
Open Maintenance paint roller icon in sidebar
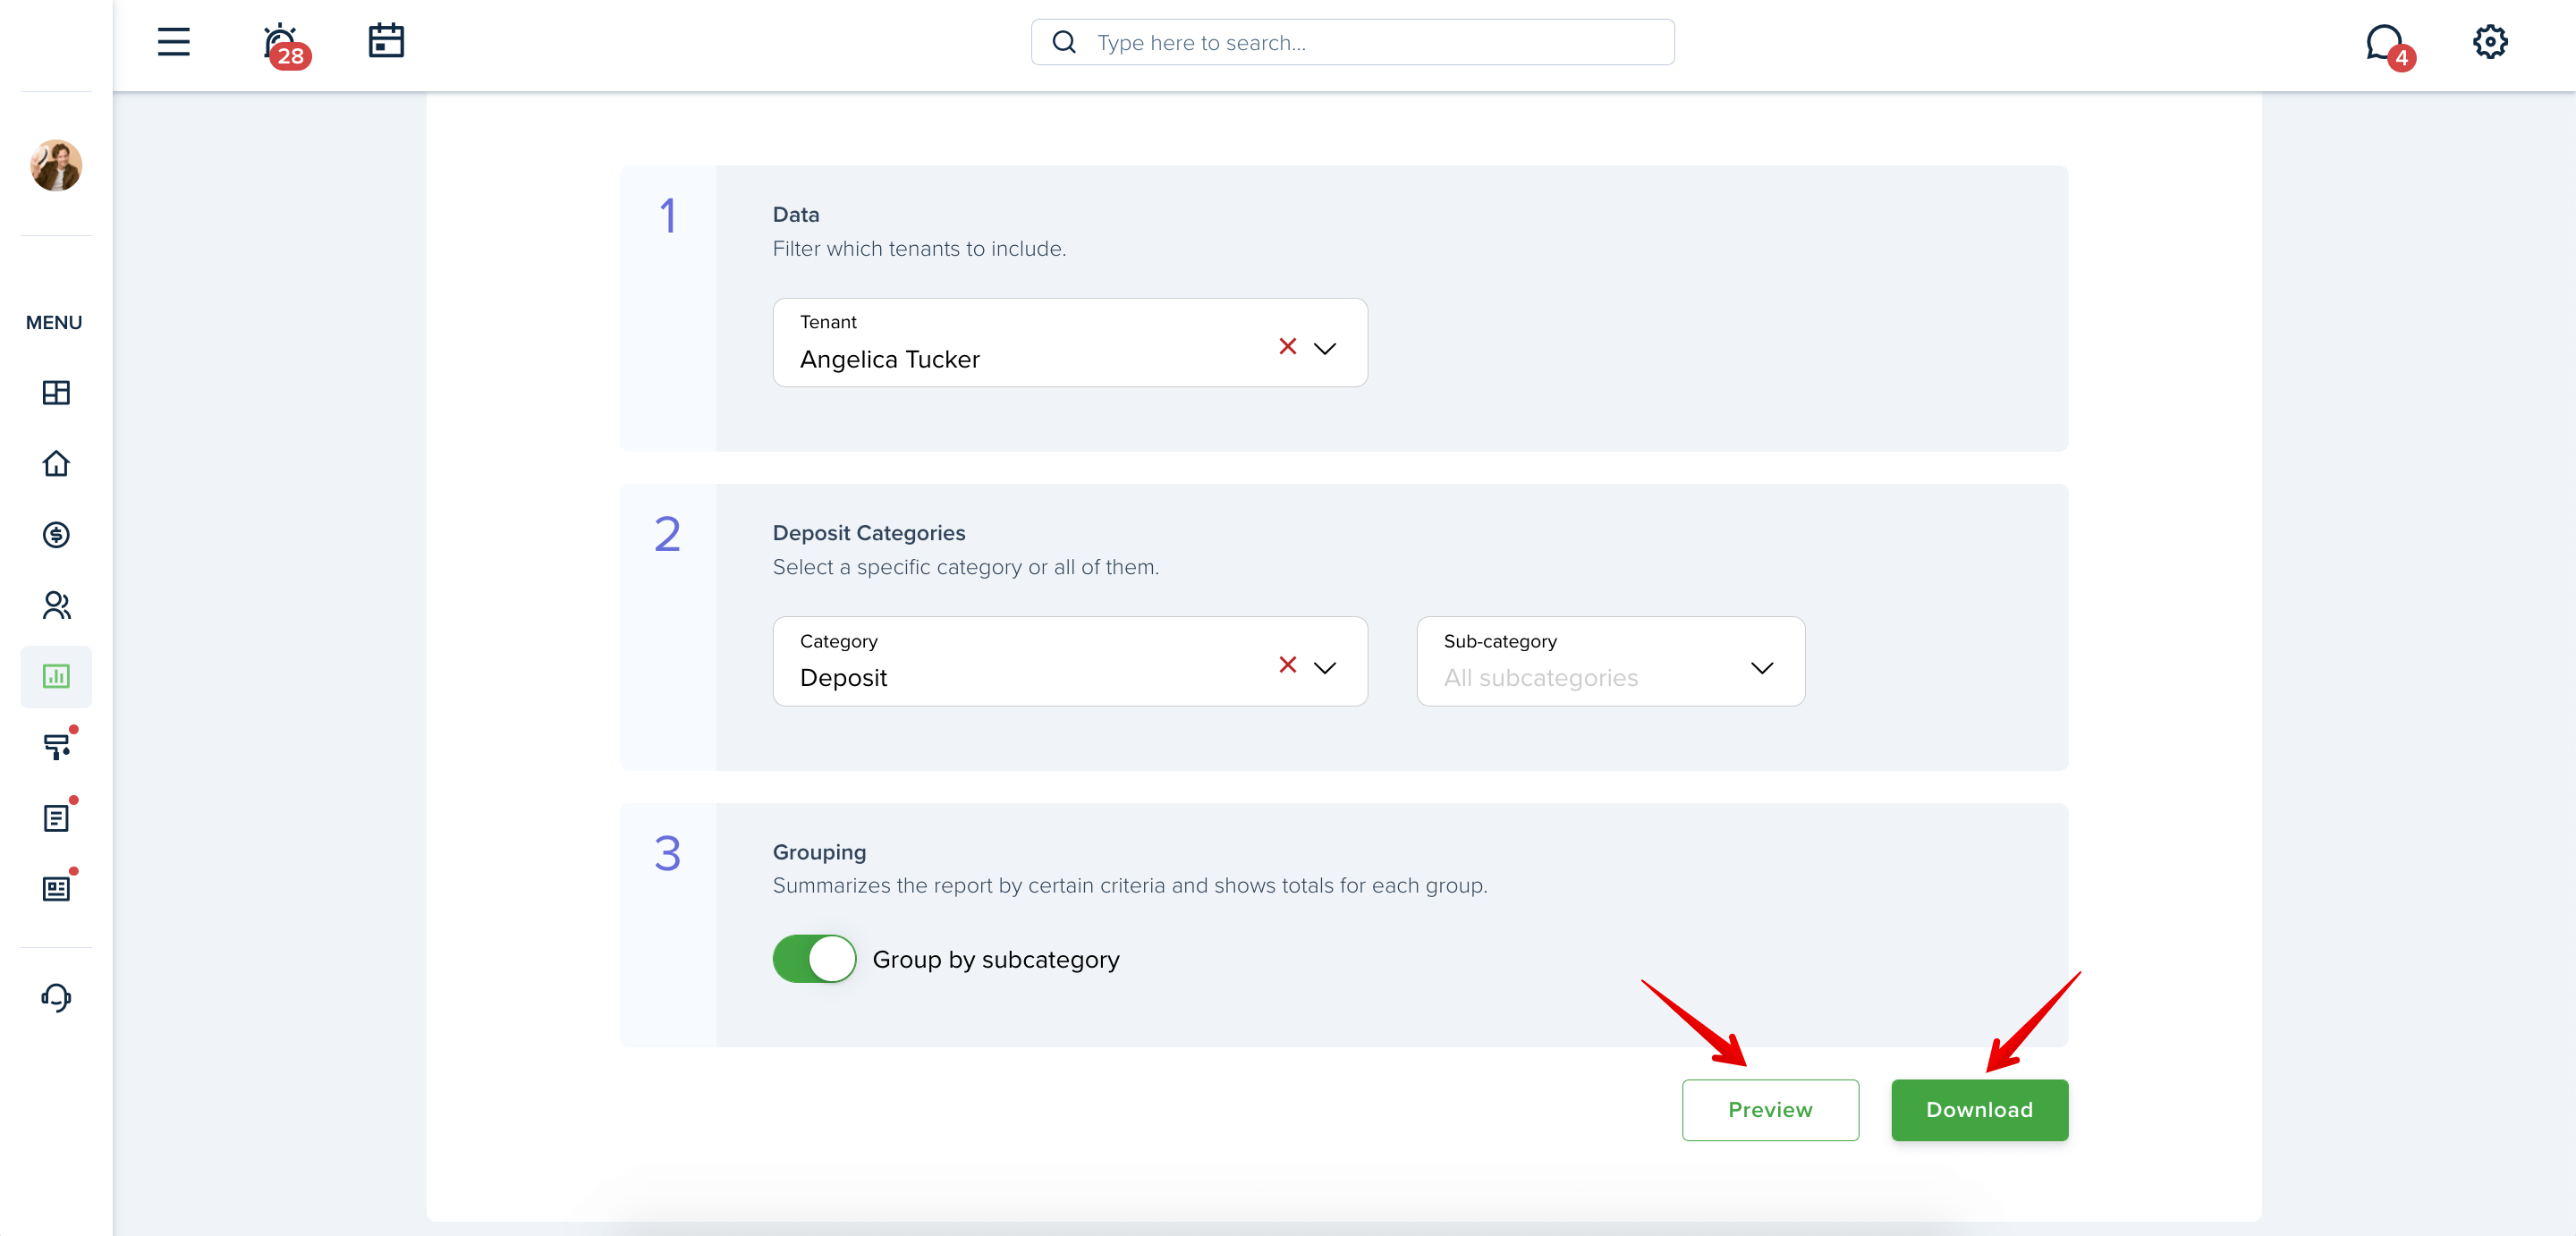[58, 746]
